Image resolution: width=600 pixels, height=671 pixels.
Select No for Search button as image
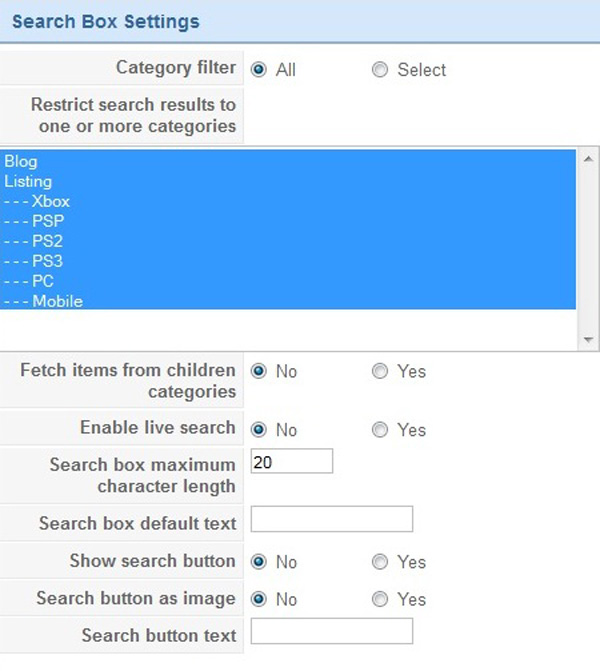point(259,599)
